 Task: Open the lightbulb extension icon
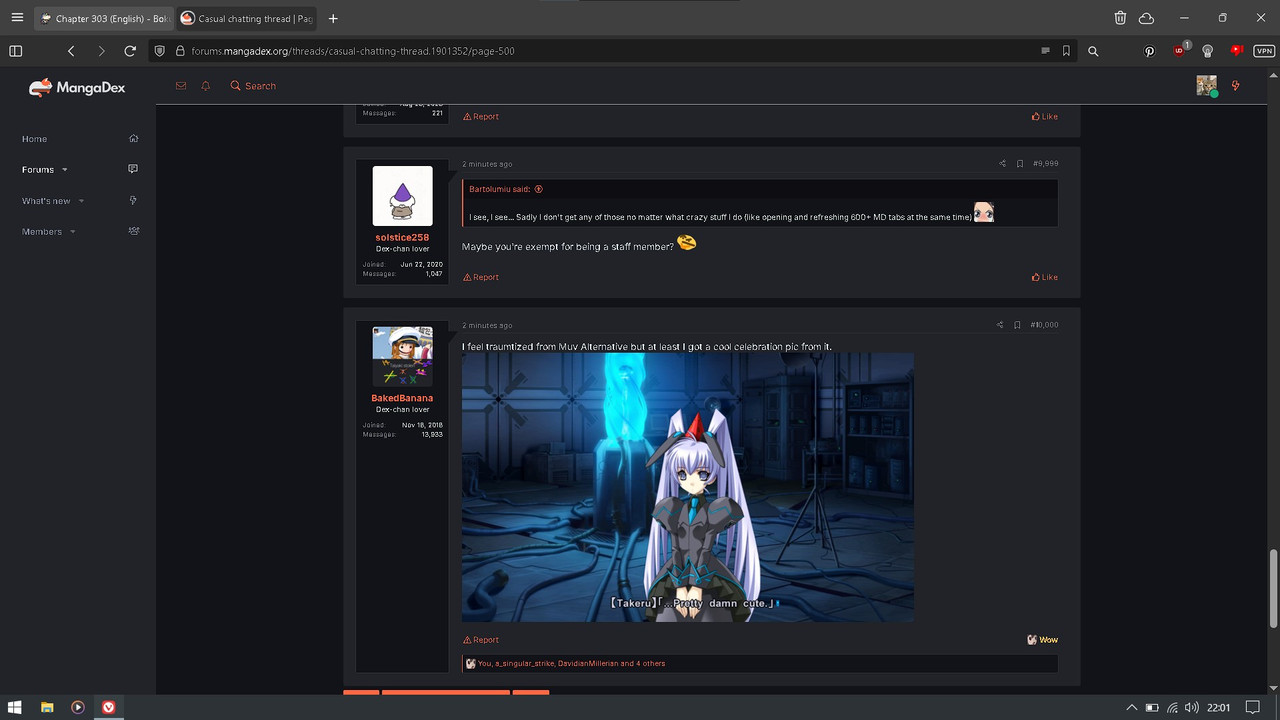click(x=1208, y=51)
